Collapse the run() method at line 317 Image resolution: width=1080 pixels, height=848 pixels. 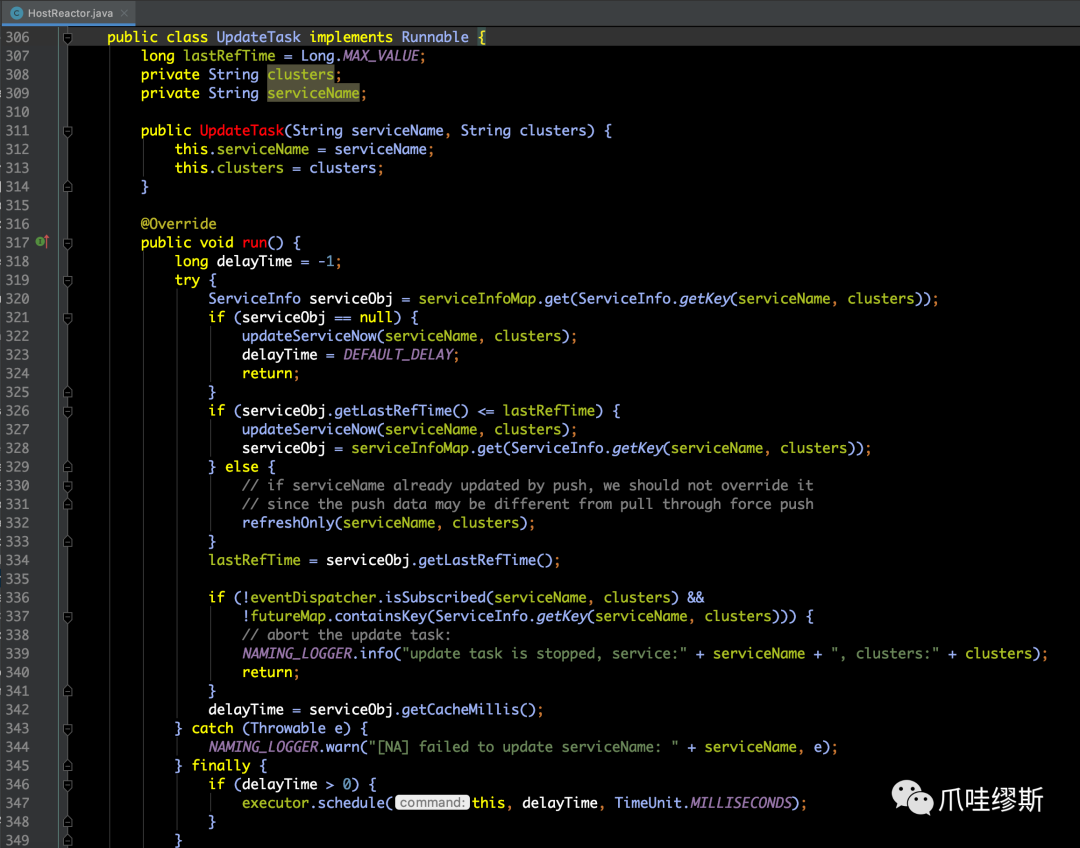(x=68, y=243)
